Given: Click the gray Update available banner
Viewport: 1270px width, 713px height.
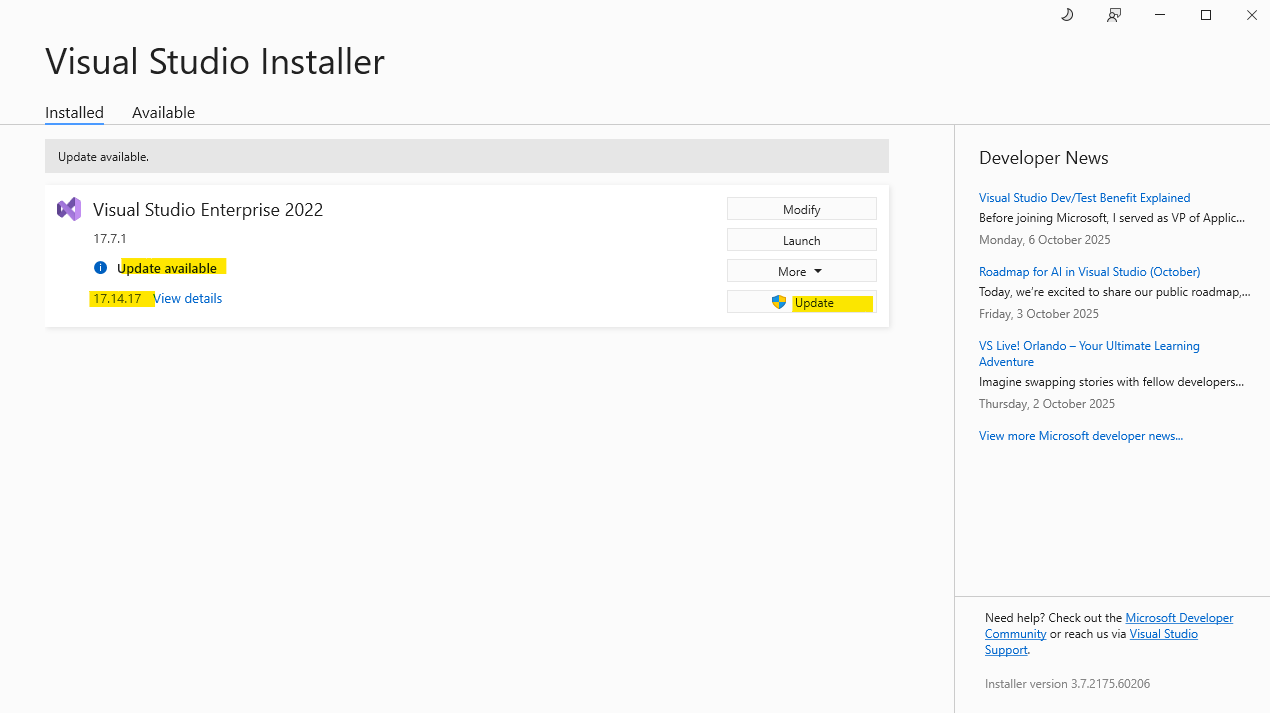Looking at the screenshot, I should (467, 156).
